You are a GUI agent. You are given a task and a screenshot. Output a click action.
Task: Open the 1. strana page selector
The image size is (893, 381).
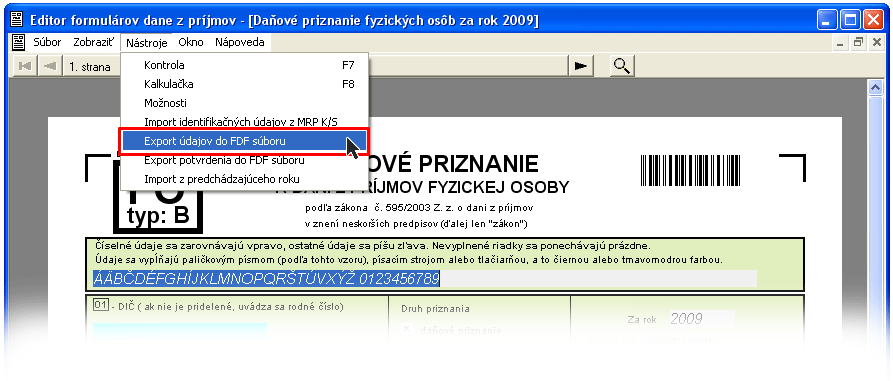tap(91, 67)
